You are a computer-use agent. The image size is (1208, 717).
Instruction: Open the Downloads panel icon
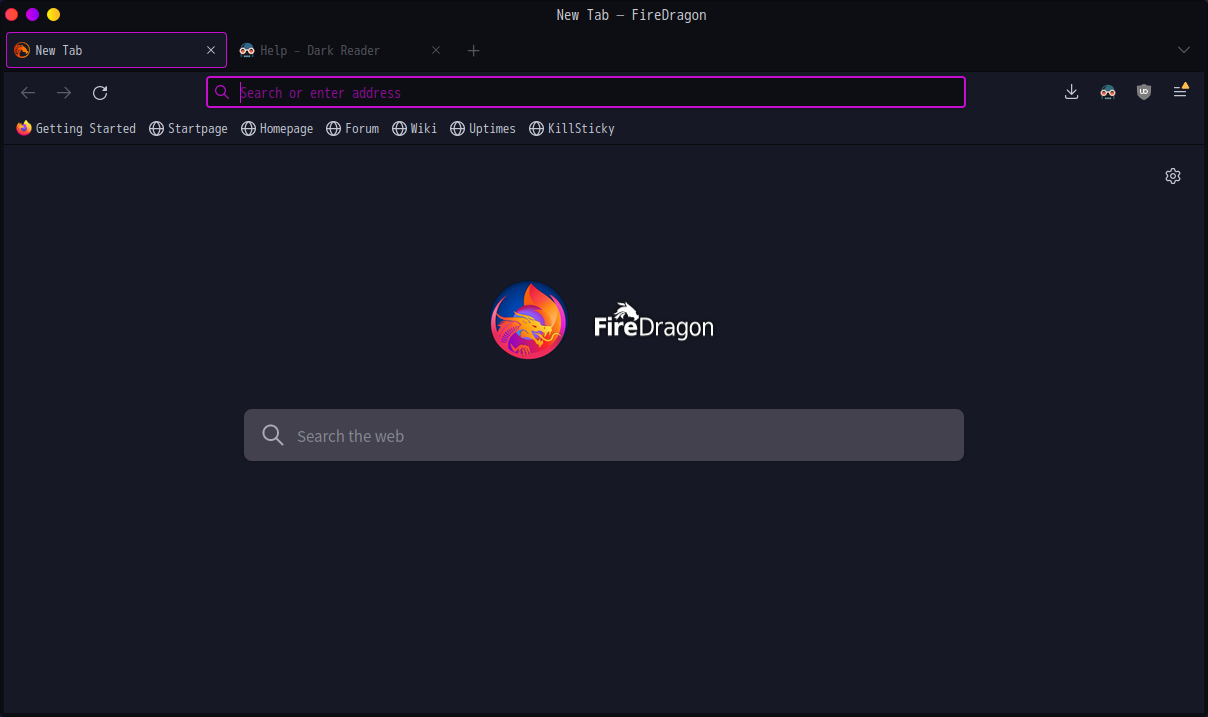coord(1071,92)
